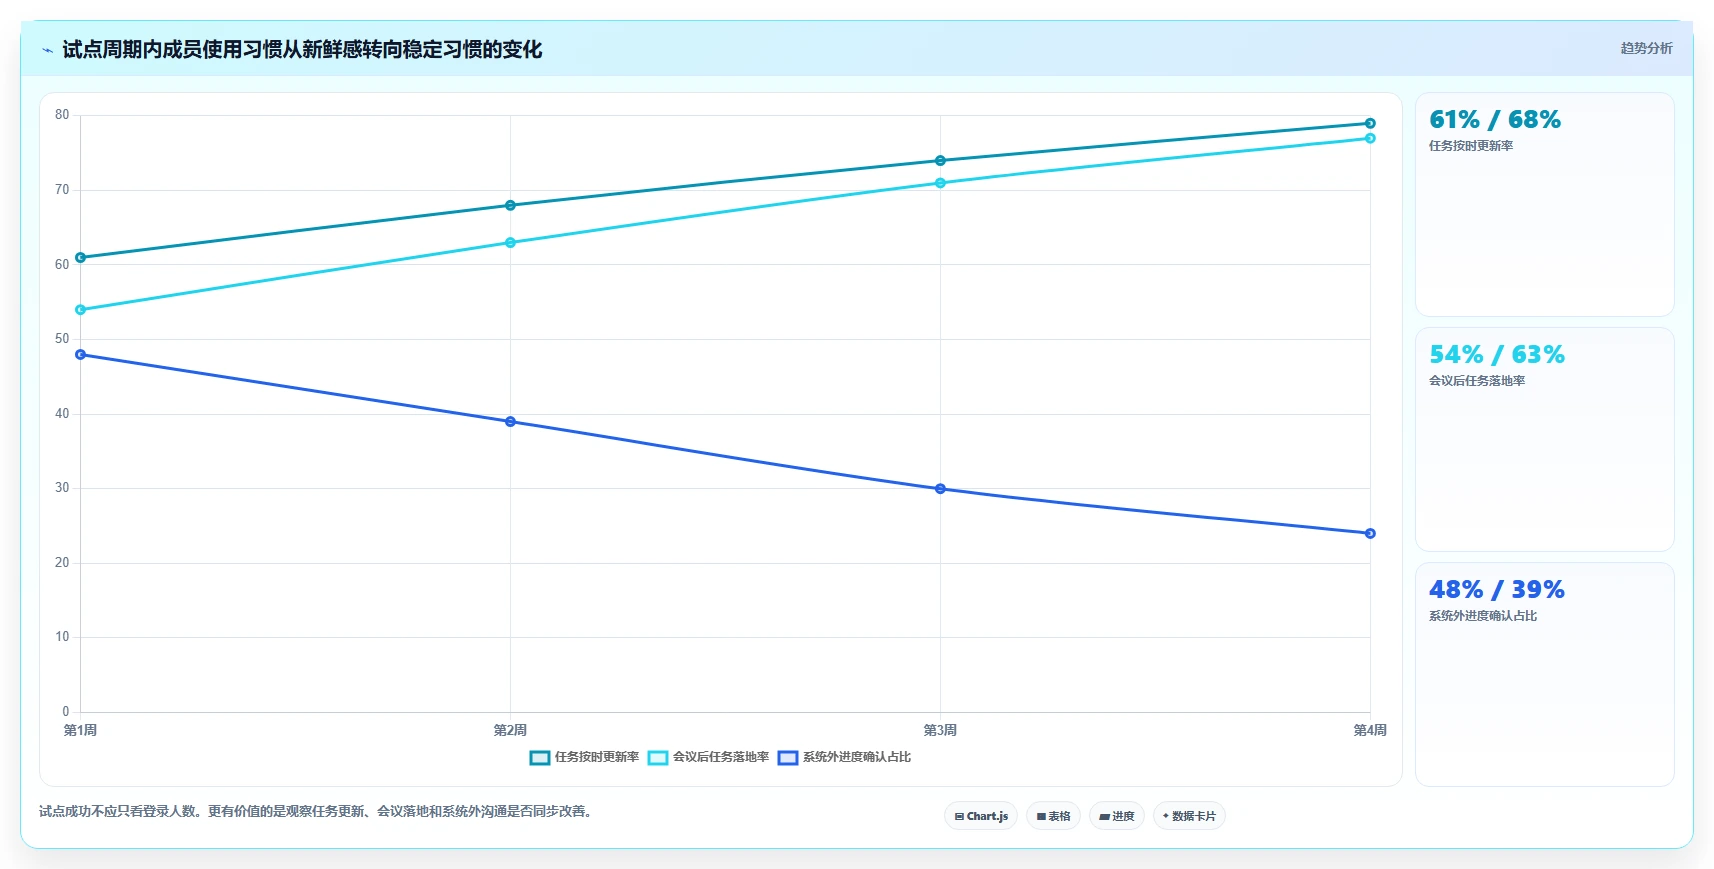Click the 会议后任务落地率 card caption

click(1476, 381)
